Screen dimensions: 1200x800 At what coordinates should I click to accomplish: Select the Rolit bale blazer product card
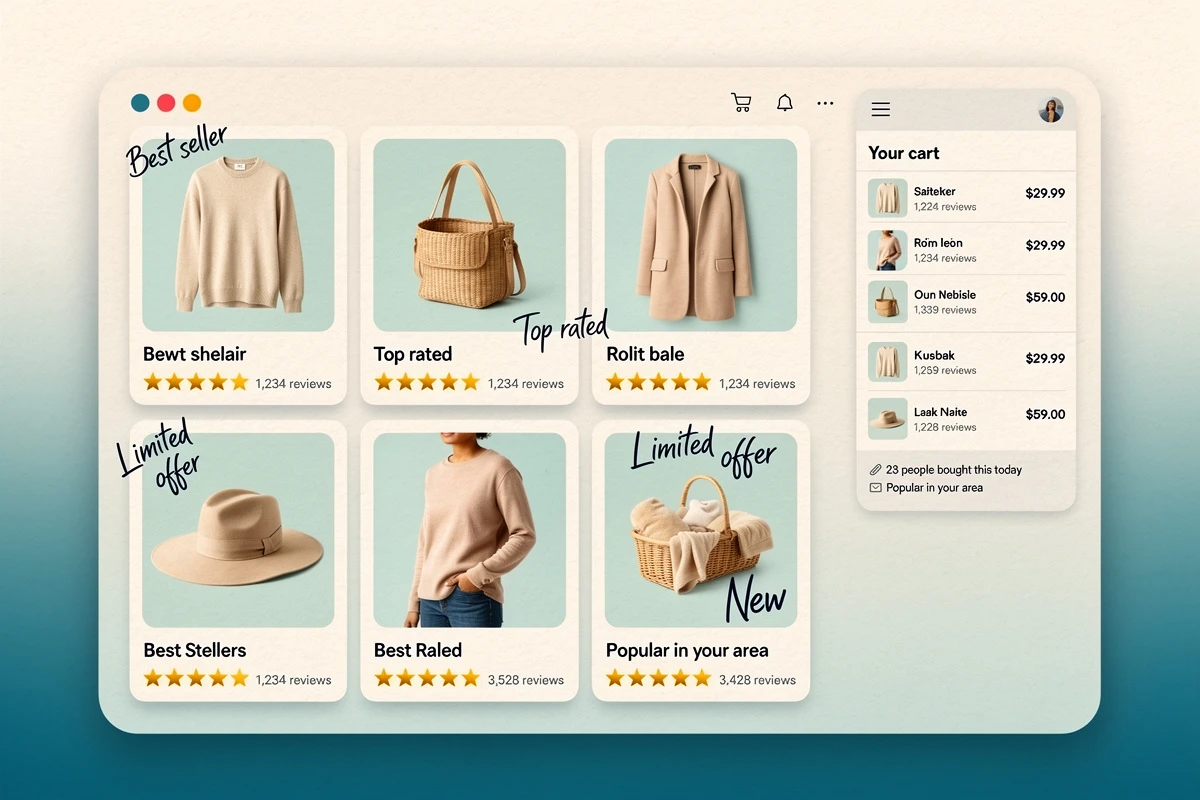700,265
